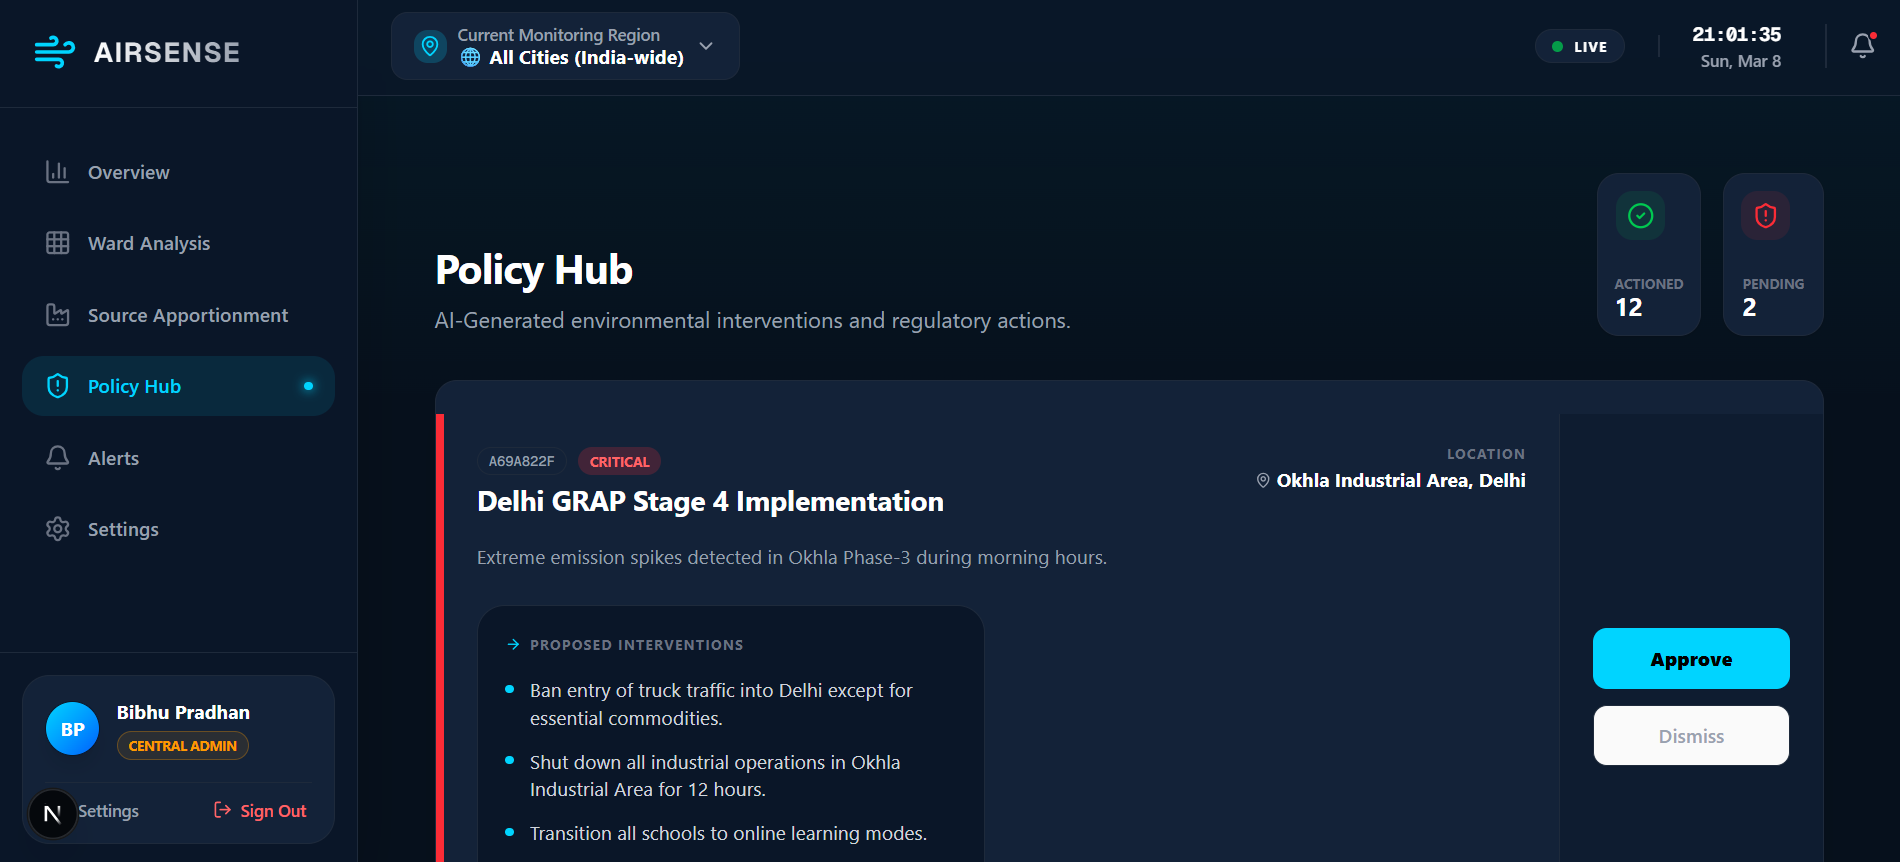
Task: Click the Sign Out arrow icon
Action: tap(223, 810)
